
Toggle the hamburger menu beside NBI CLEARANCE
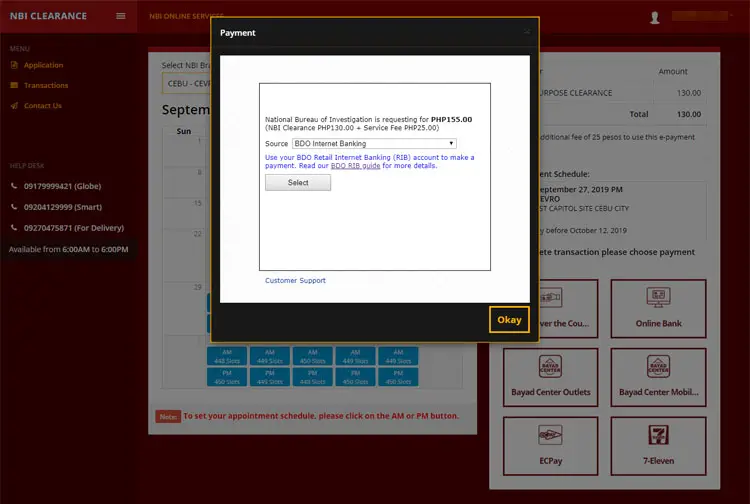(121, 16)
